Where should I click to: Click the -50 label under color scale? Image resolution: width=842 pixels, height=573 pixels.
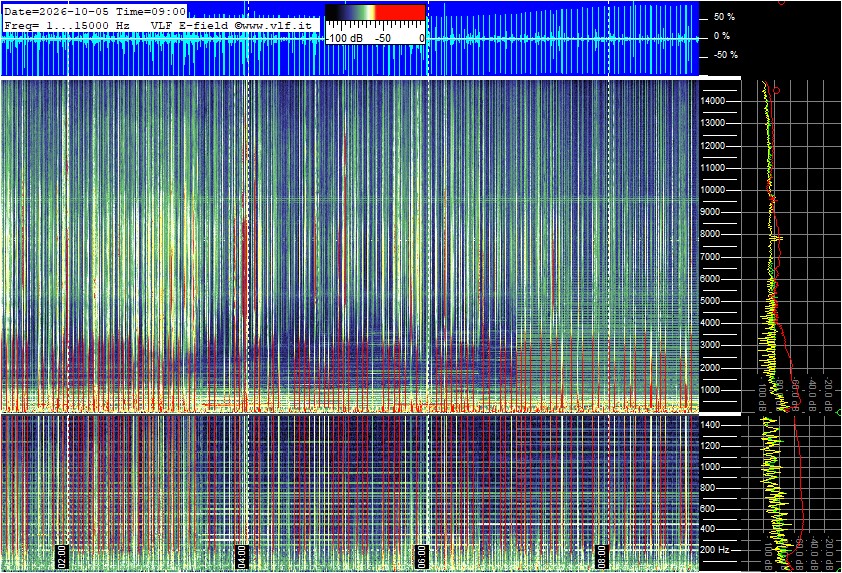point(382,39)
